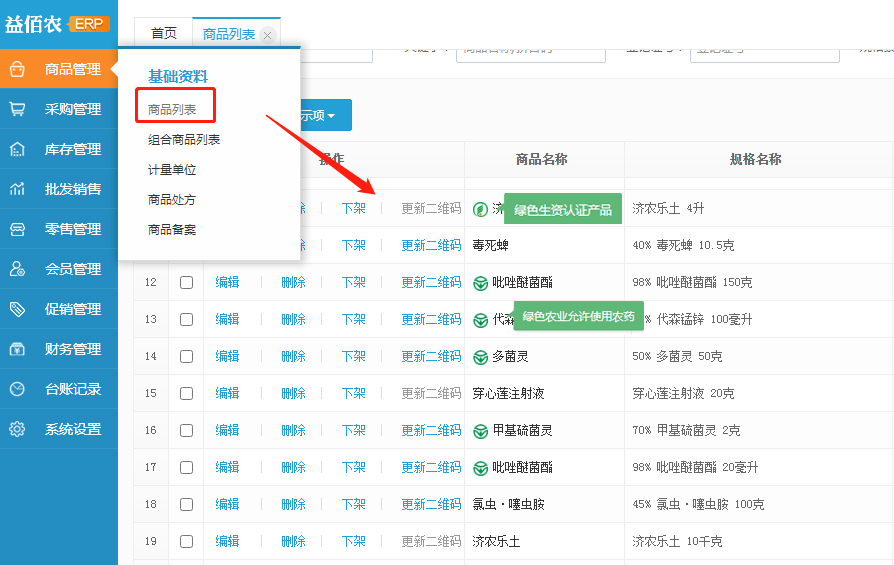Click the cart icon for 采购管理
894x565 pixels.
(x=17, y=109)
